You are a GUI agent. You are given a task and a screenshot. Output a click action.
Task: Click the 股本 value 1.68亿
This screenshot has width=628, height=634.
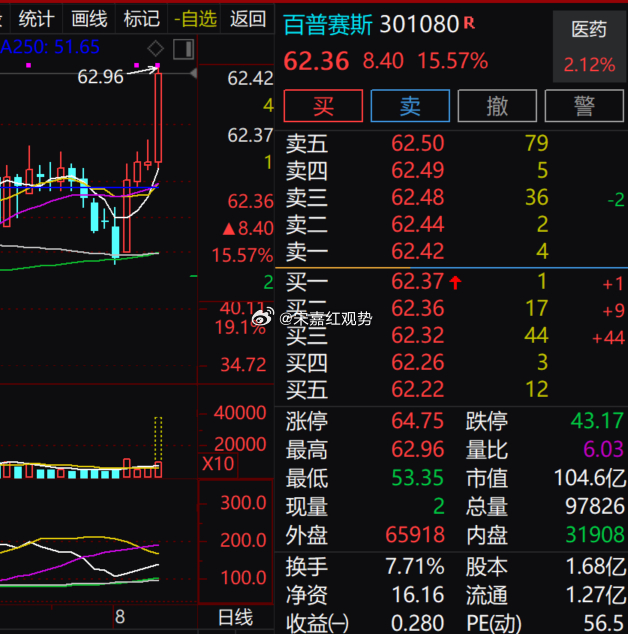pos(595,566)
